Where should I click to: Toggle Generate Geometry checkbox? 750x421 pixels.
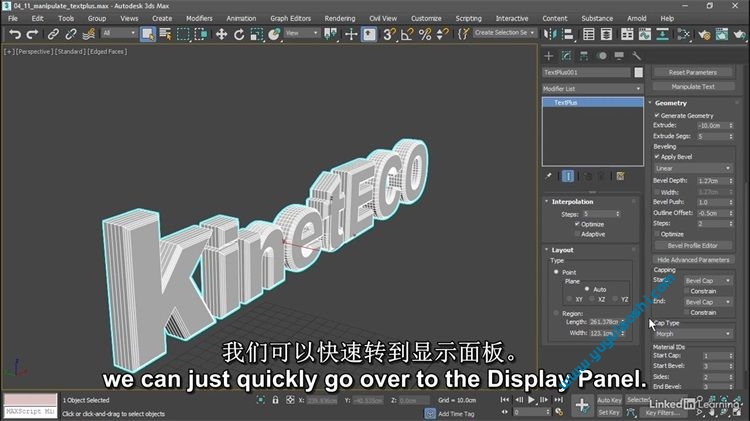657,115
